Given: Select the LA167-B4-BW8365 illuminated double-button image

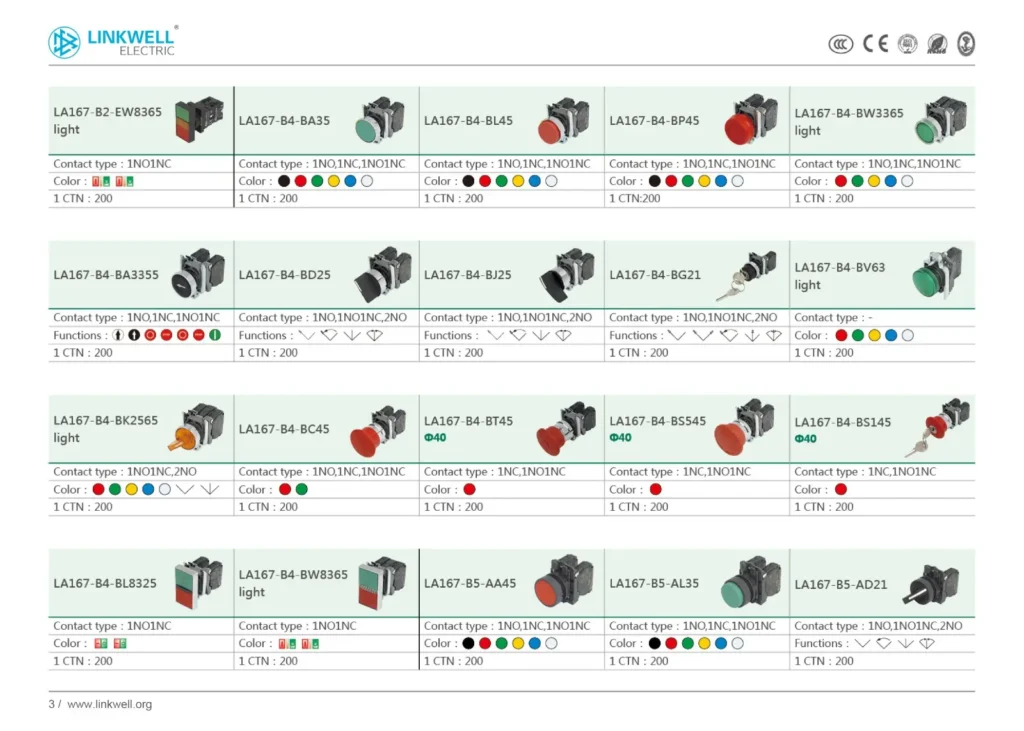Looking at the screenshot, I should [x=382, y=583].
